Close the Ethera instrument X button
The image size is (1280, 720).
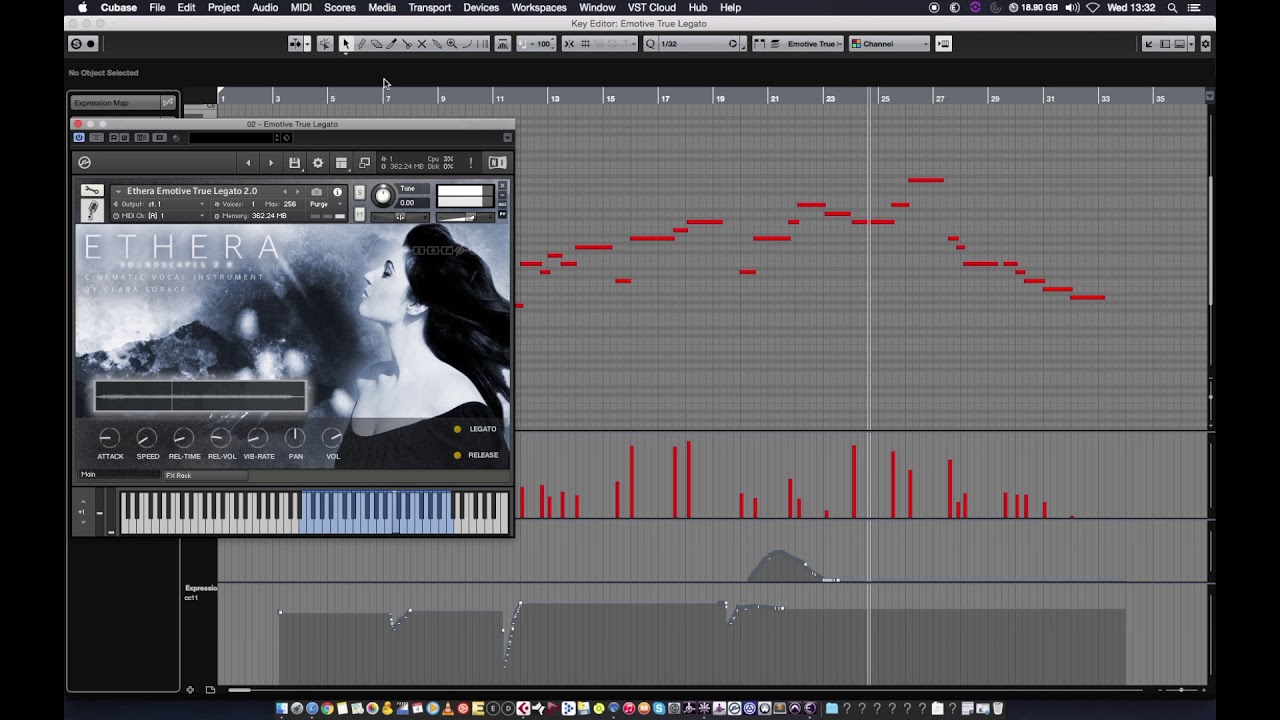coord(502,187)
